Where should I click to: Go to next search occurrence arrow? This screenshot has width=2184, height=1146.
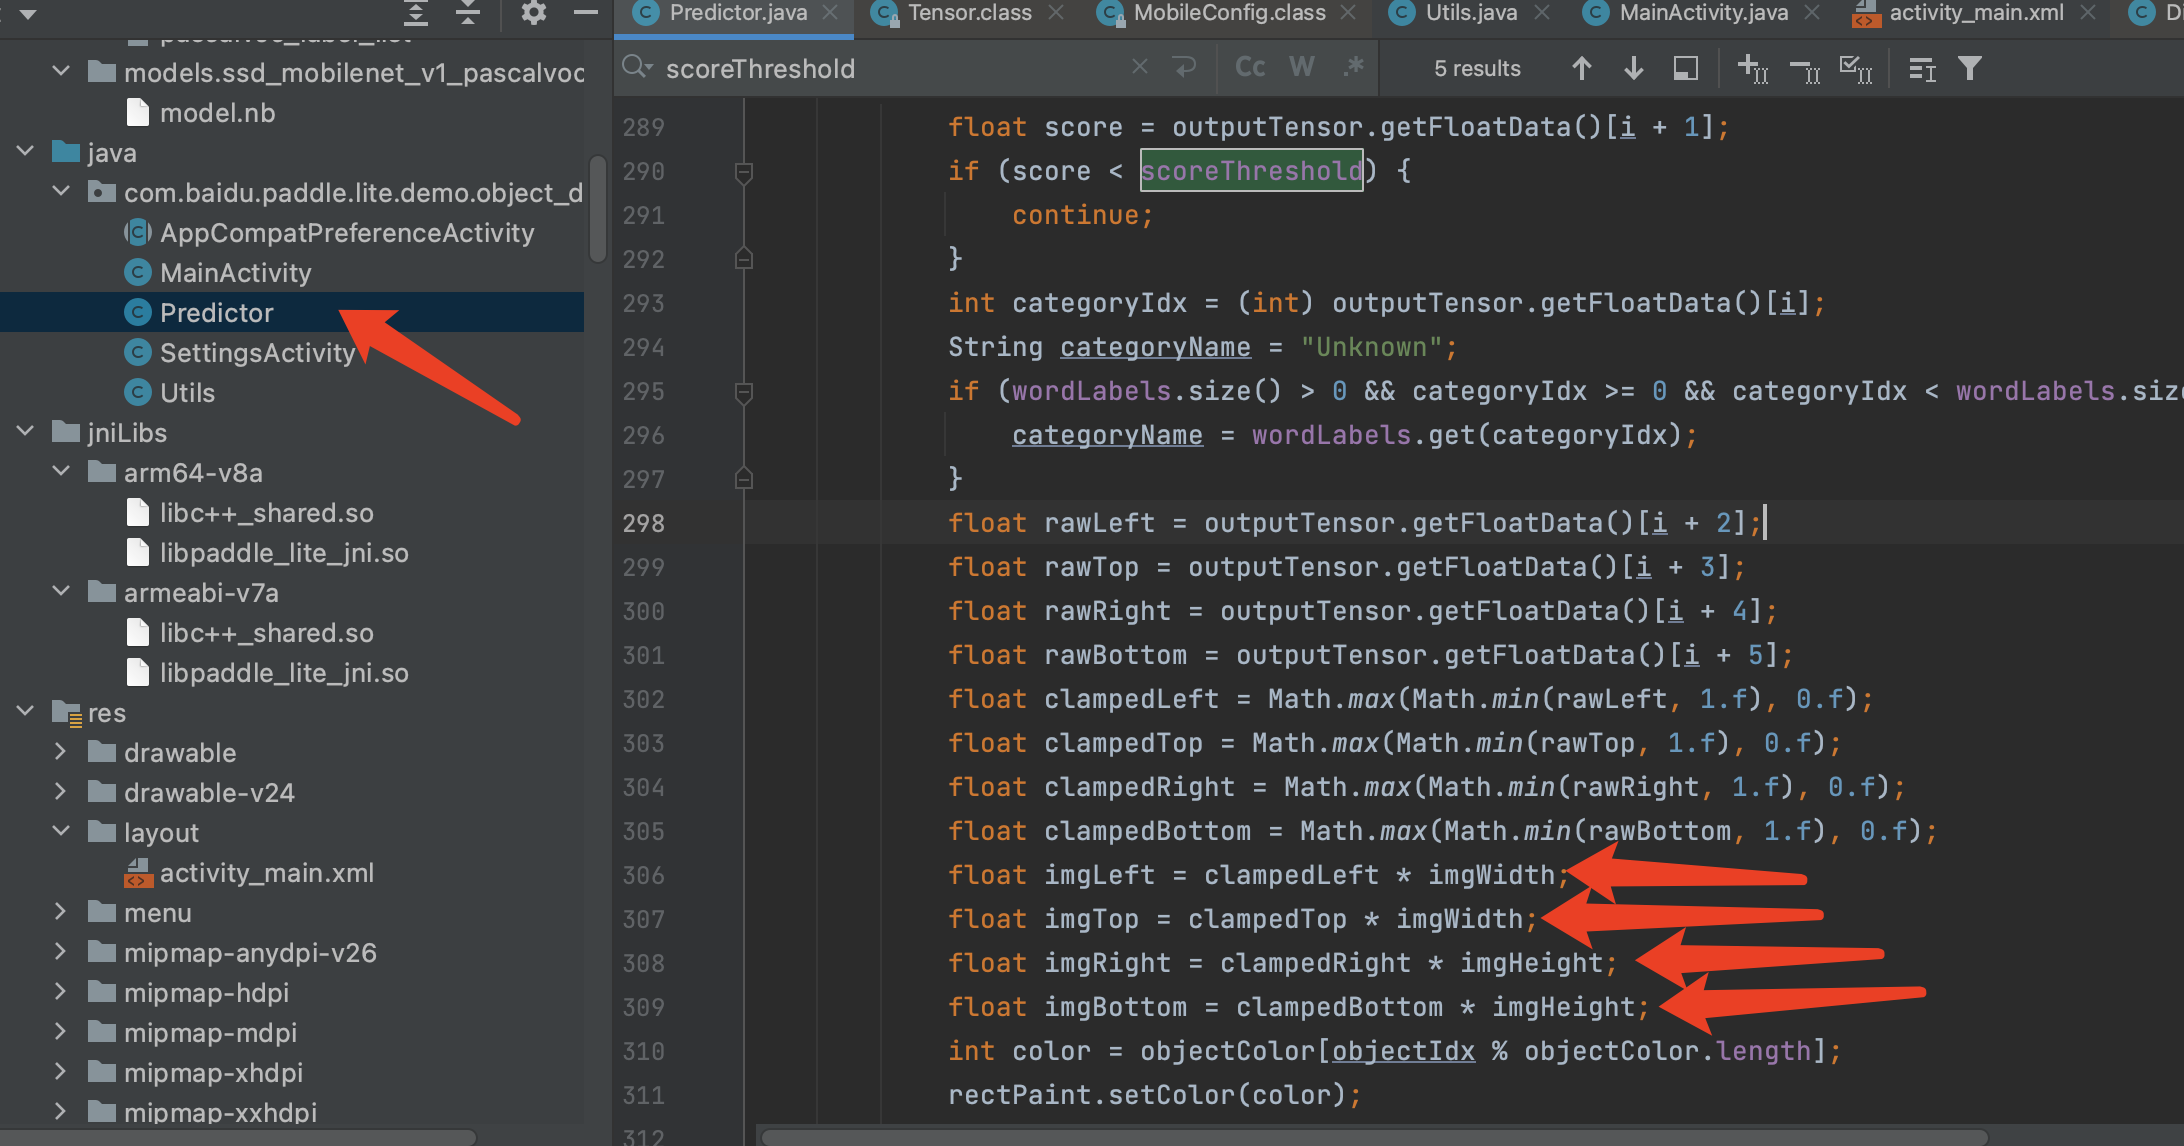[x=1634, y=68]
